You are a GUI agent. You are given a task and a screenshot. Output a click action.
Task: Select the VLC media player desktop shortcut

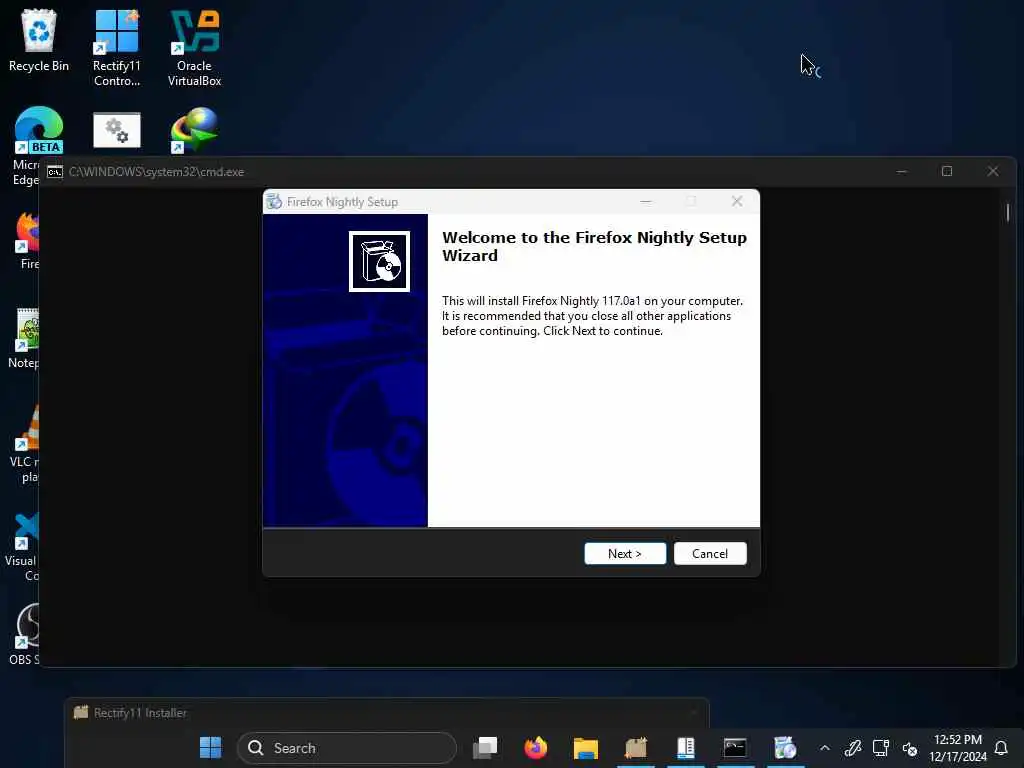(26, 443)
